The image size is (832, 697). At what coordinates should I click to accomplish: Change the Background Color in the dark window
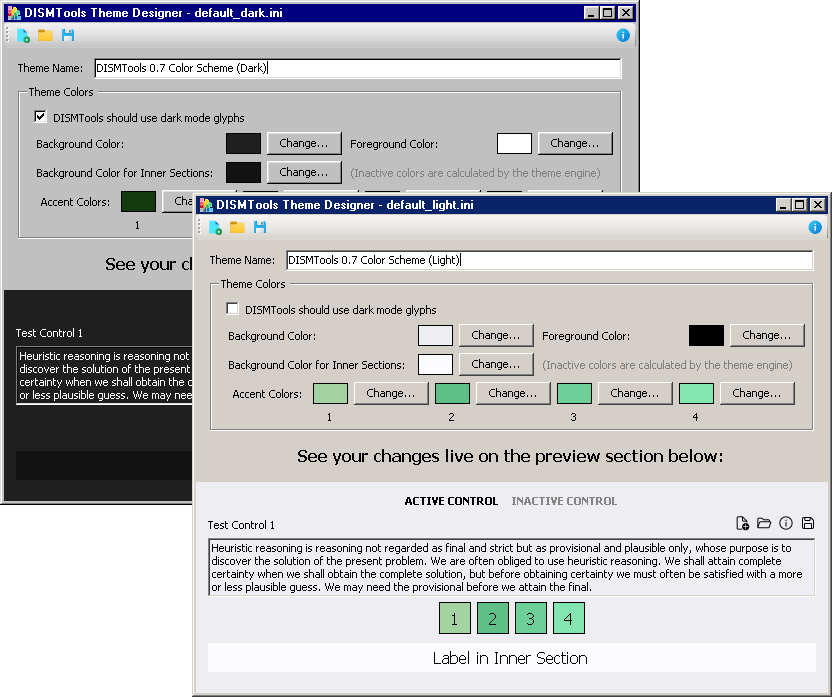tap(304, 144)
